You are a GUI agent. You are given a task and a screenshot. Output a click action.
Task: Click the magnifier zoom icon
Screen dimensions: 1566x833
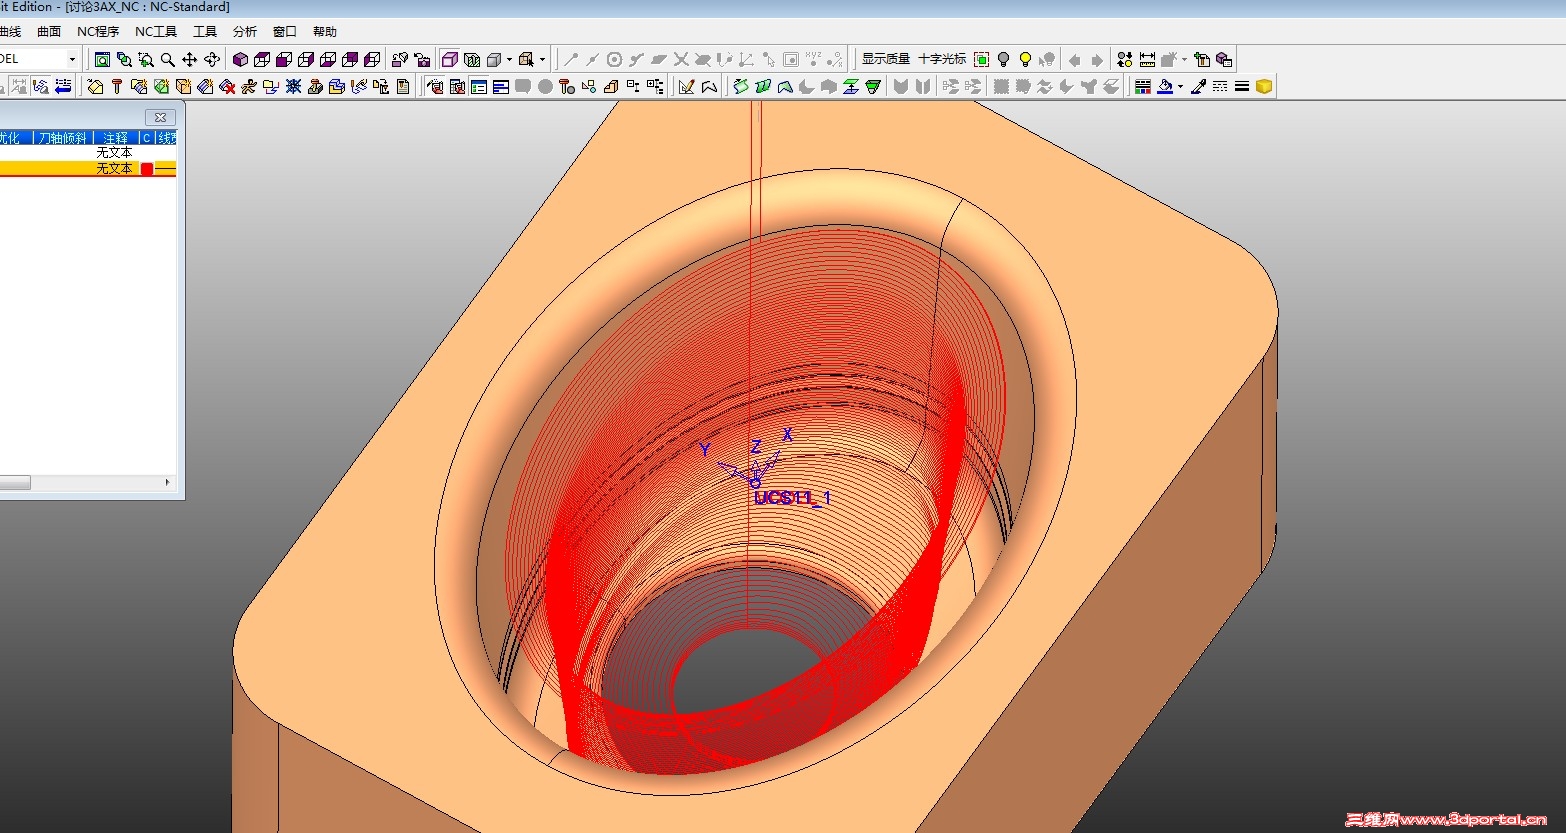coord(168,60)
